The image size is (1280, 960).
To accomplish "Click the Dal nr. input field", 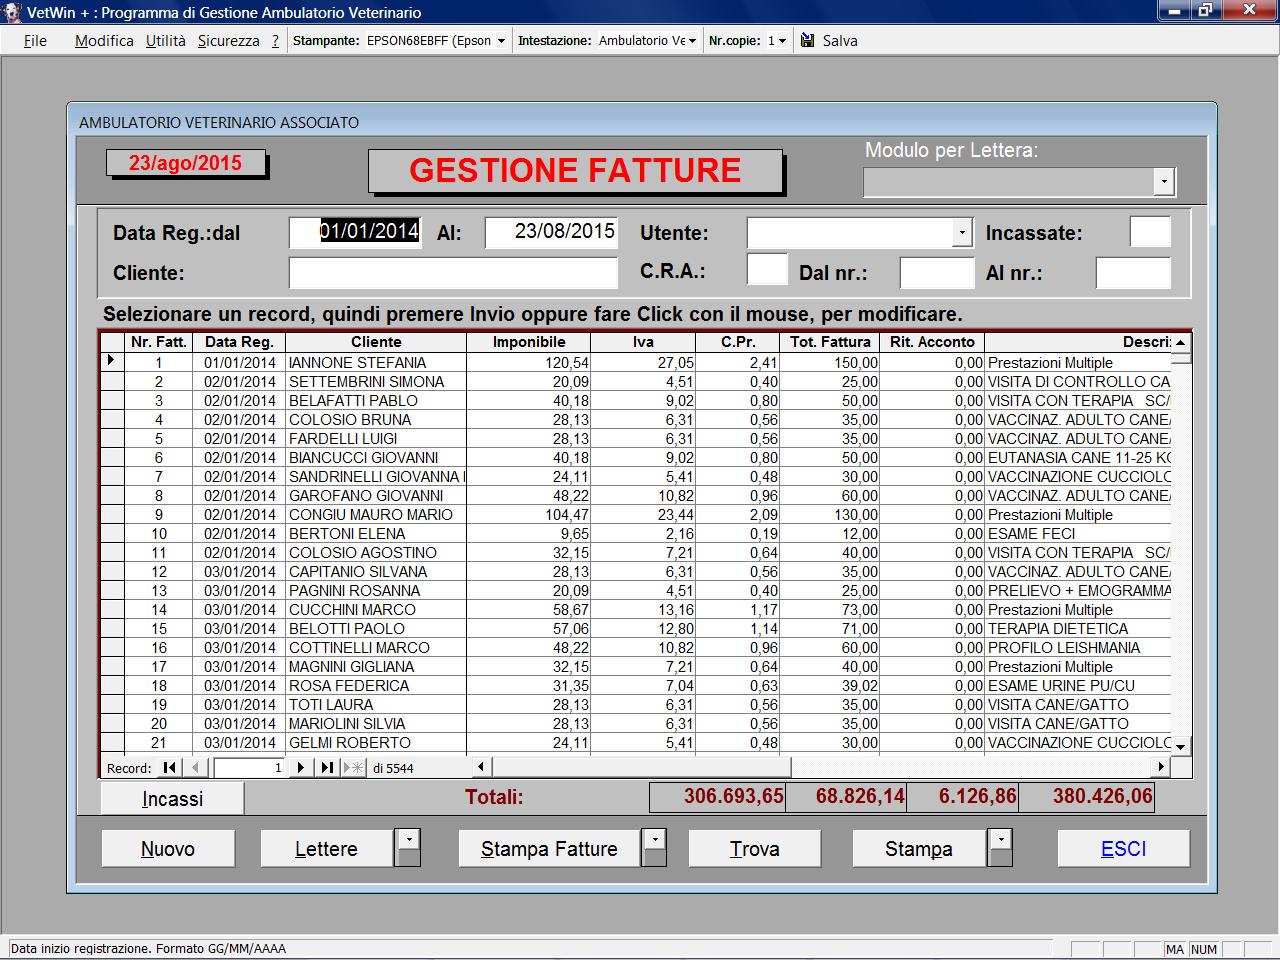I will [x=937, y=273].
